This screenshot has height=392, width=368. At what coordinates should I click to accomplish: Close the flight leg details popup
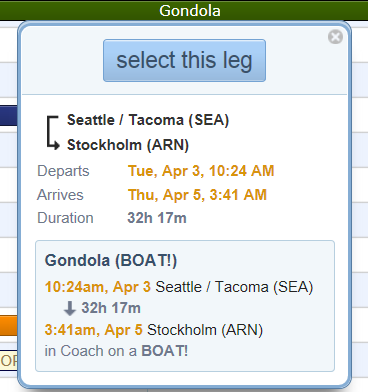click(x=335, y=37)
